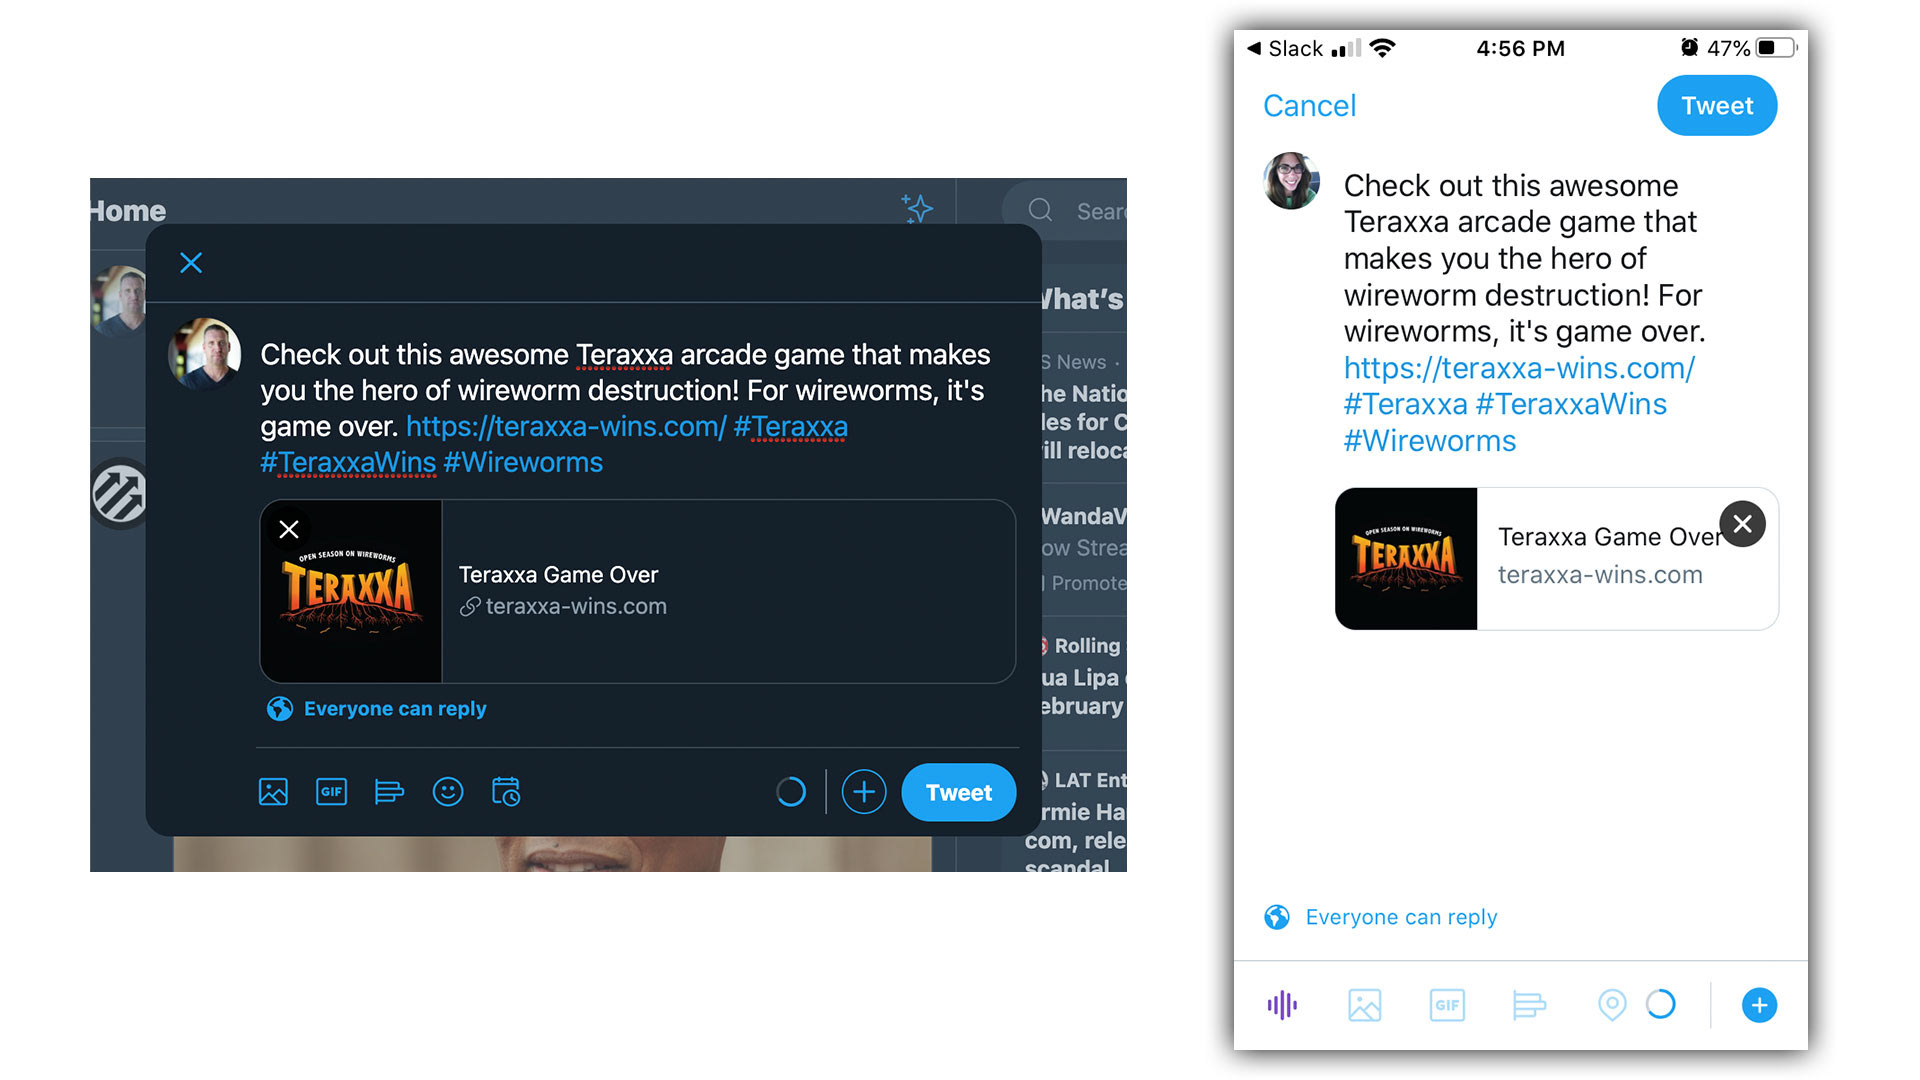Send the tweet from the desktop composer
Image resolution: width=1920 pixels, height=1080 pixels.
coord(959,792)
